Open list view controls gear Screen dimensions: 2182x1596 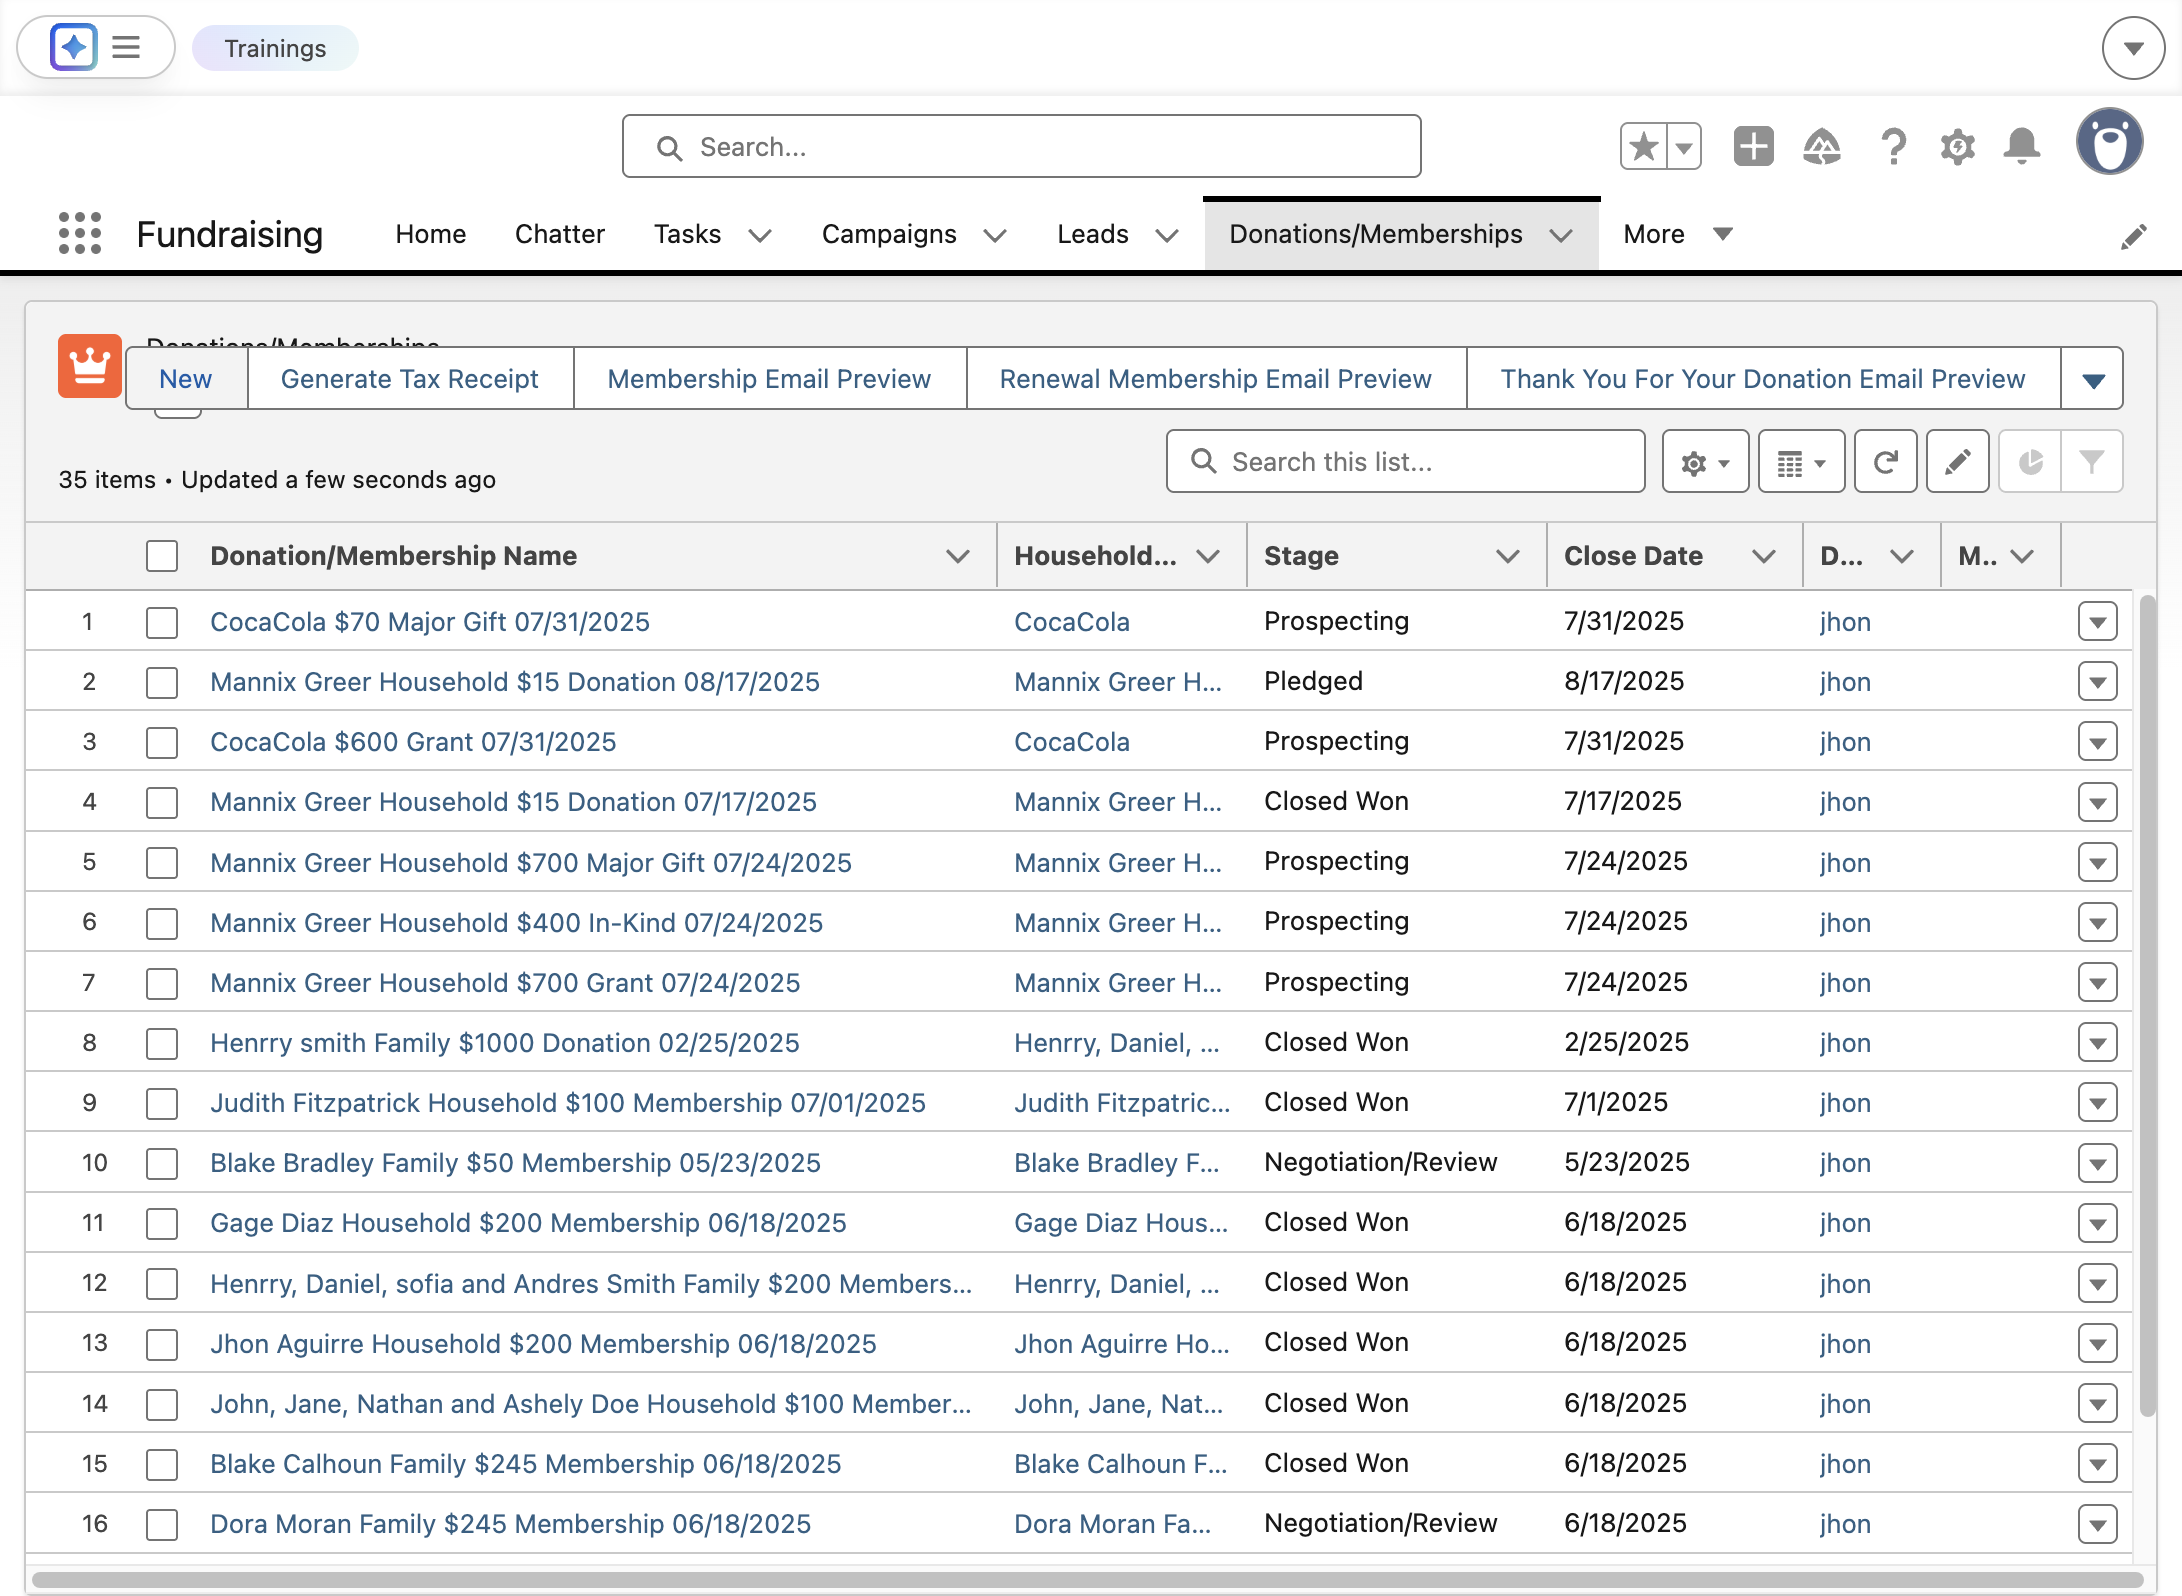1705,462
